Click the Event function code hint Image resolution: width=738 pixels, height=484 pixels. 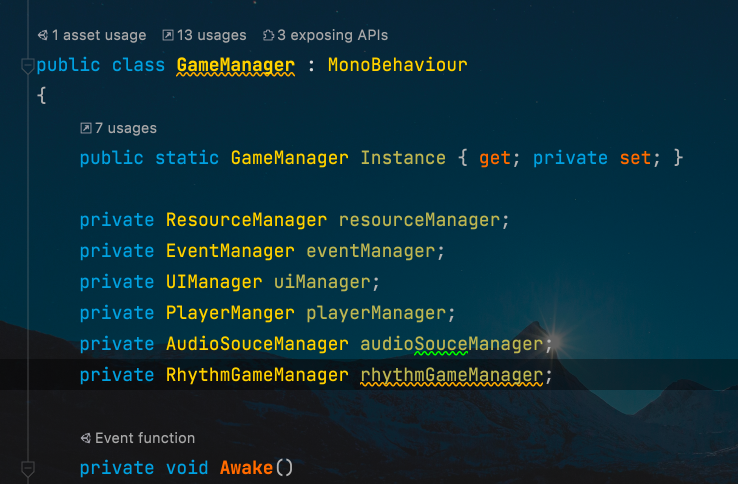tap(145, 438)
